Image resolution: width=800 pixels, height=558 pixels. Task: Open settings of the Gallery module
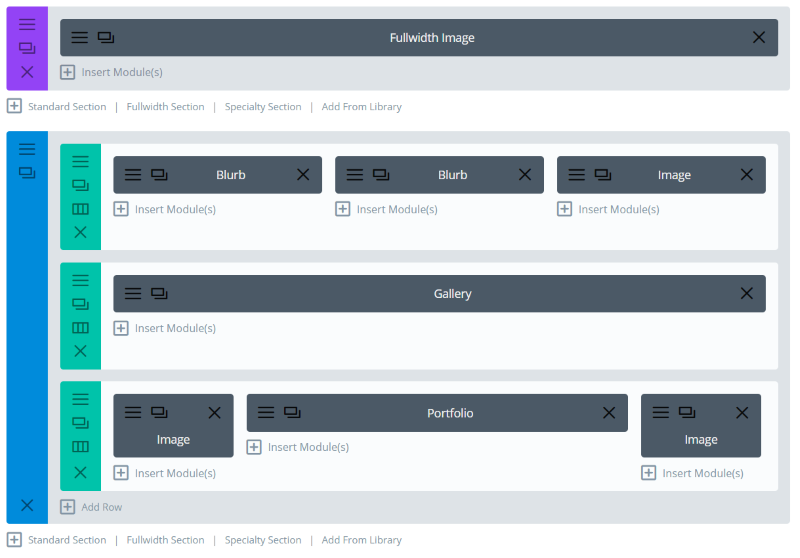(x=133, y=293)
